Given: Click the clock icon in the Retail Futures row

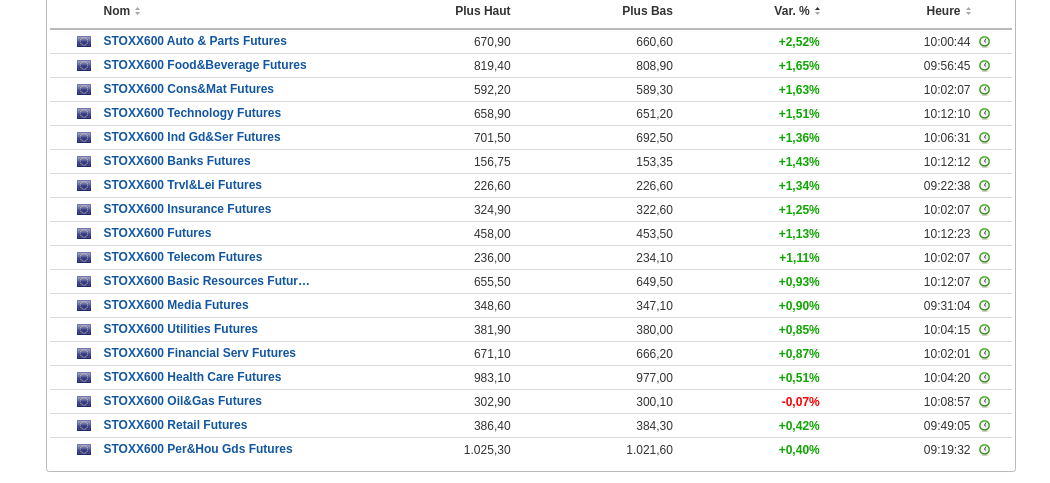Looking at the screenshot, I should click(984, 426).
